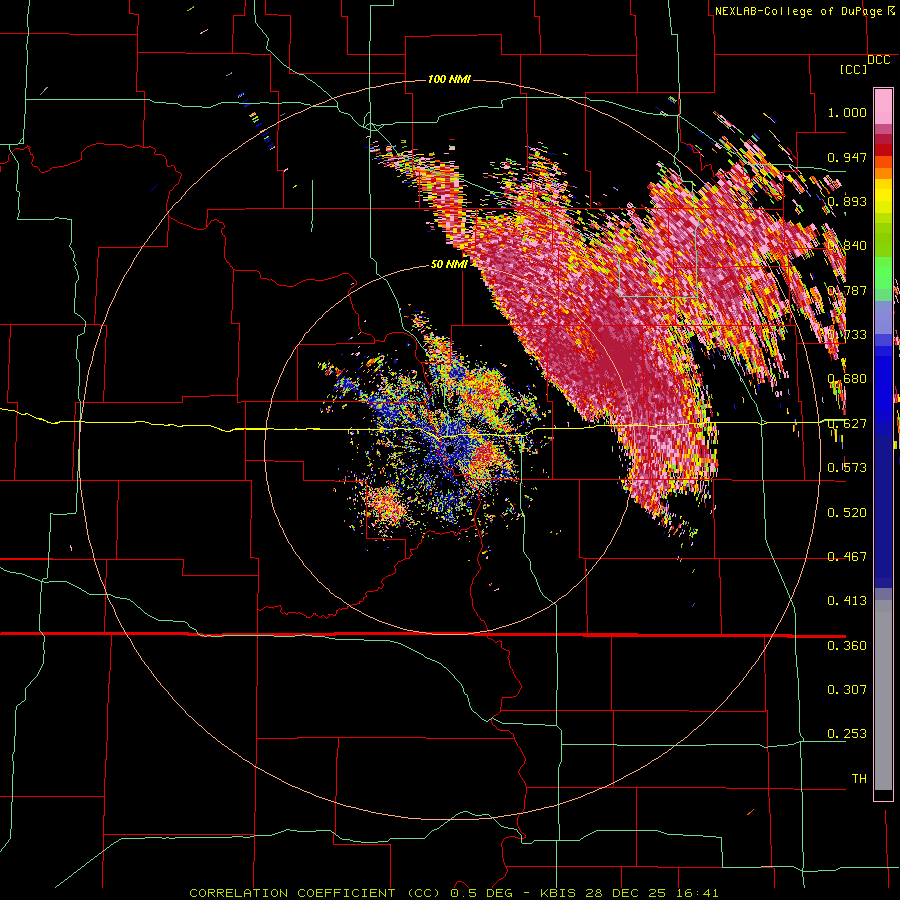Image resolution: width=900 pixels, height=900 pixels.
Task: Select the 0.787 scale value
Action: coord(847,290)
